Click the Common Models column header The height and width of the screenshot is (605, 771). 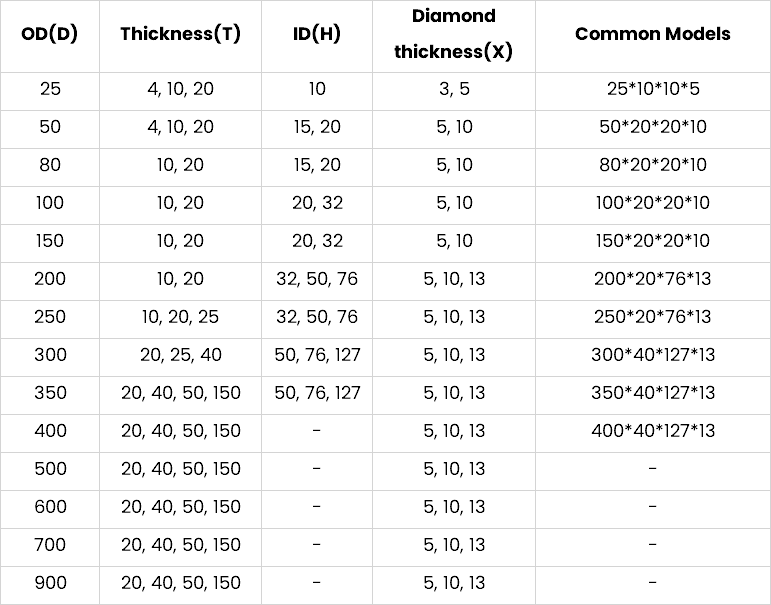pos(652,33)
